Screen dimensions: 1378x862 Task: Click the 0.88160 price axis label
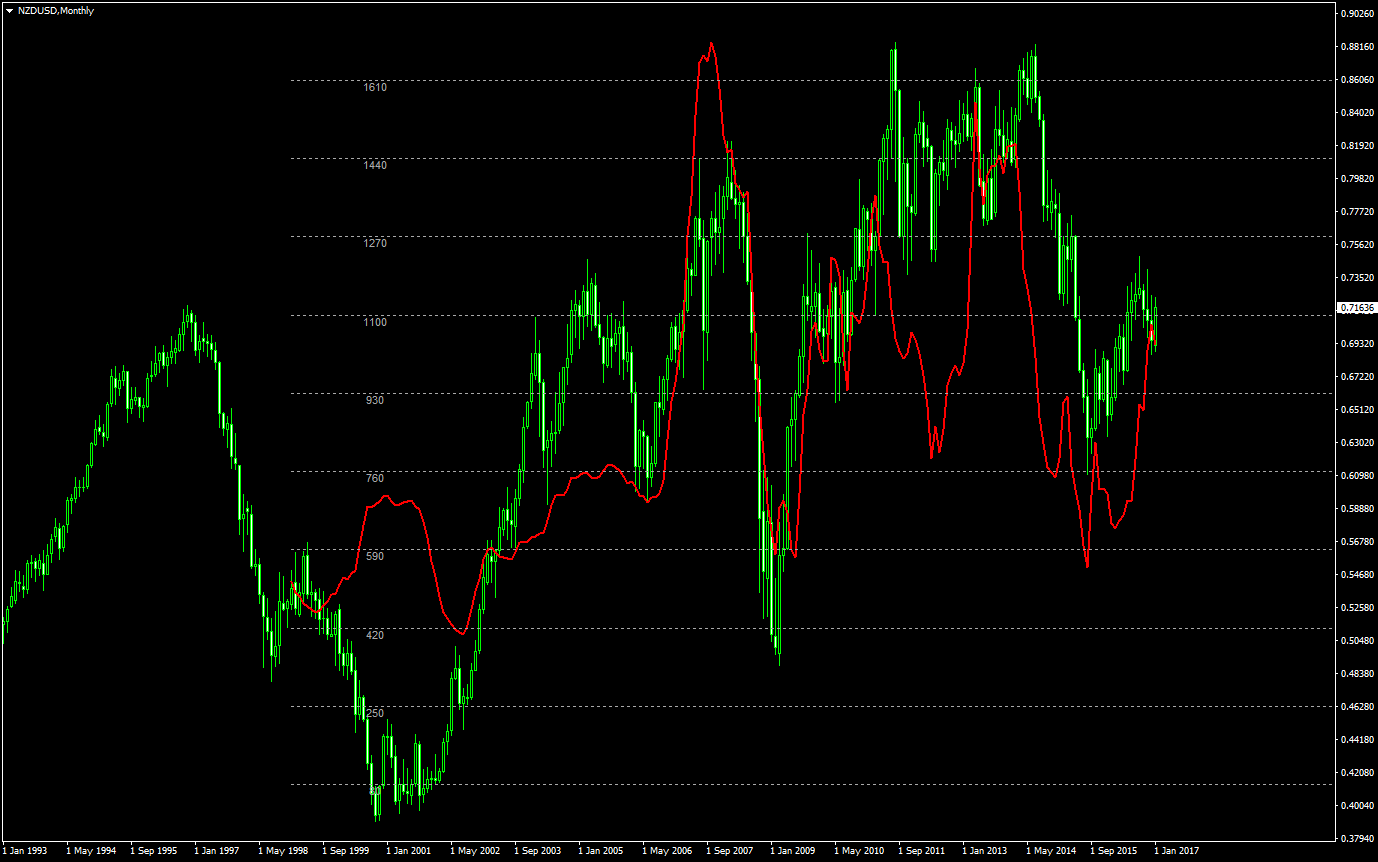coord(1356,47)
